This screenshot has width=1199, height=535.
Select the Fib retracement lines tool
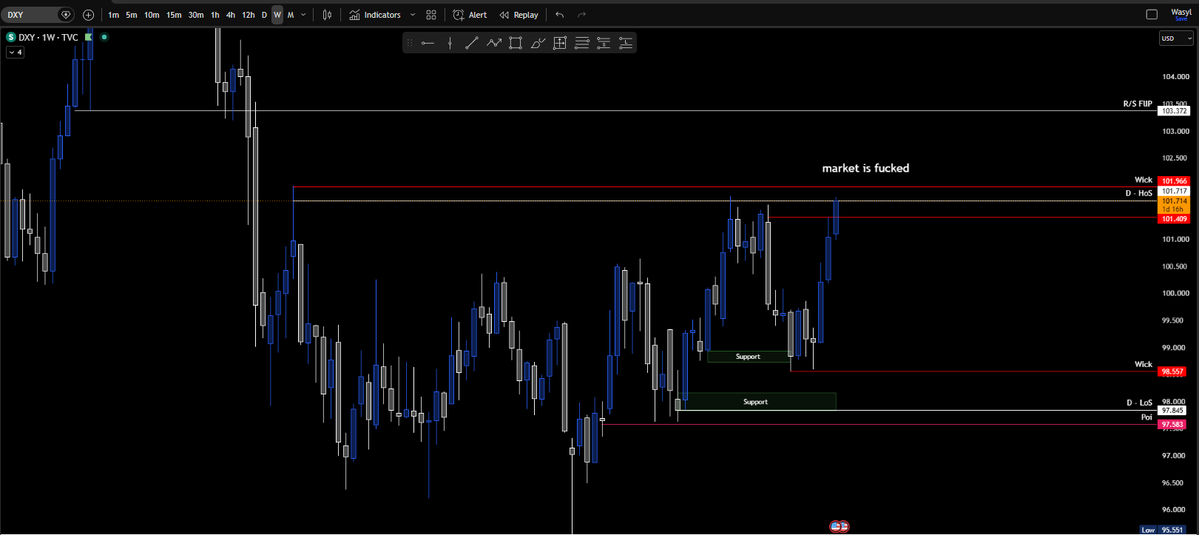click(x=582, y=43)
